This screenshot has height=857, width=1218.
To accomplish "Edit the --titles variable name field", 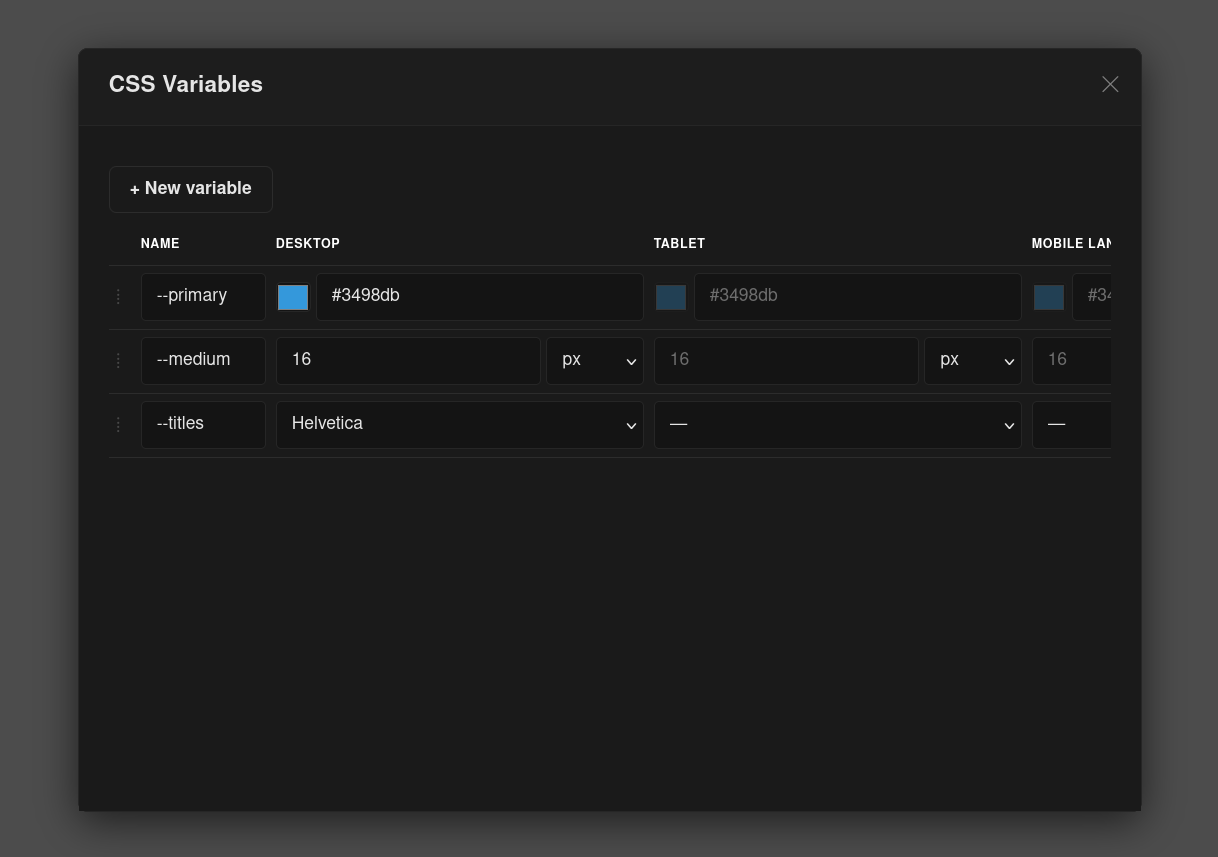I will (x=203, y=425).
